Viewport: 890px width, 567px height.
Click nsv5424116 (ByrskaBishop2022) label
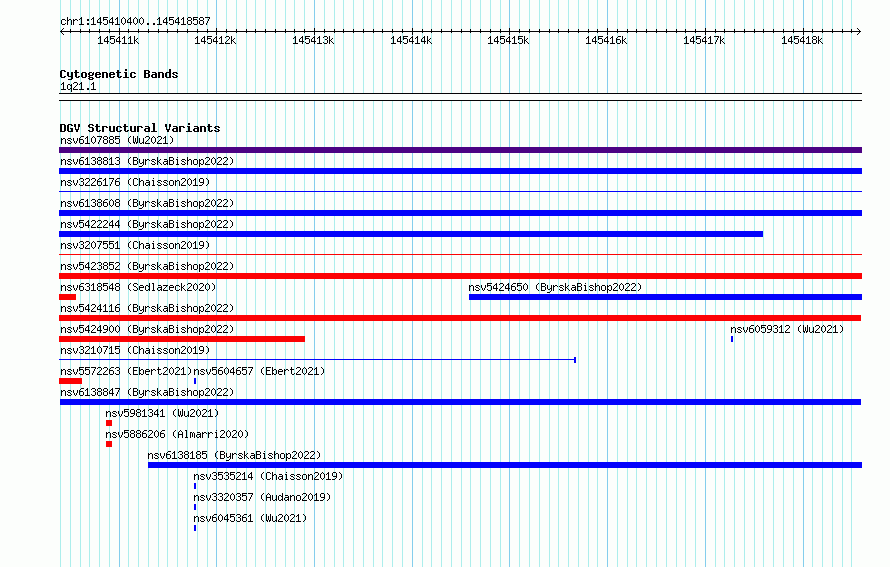(x=147, y=308)
